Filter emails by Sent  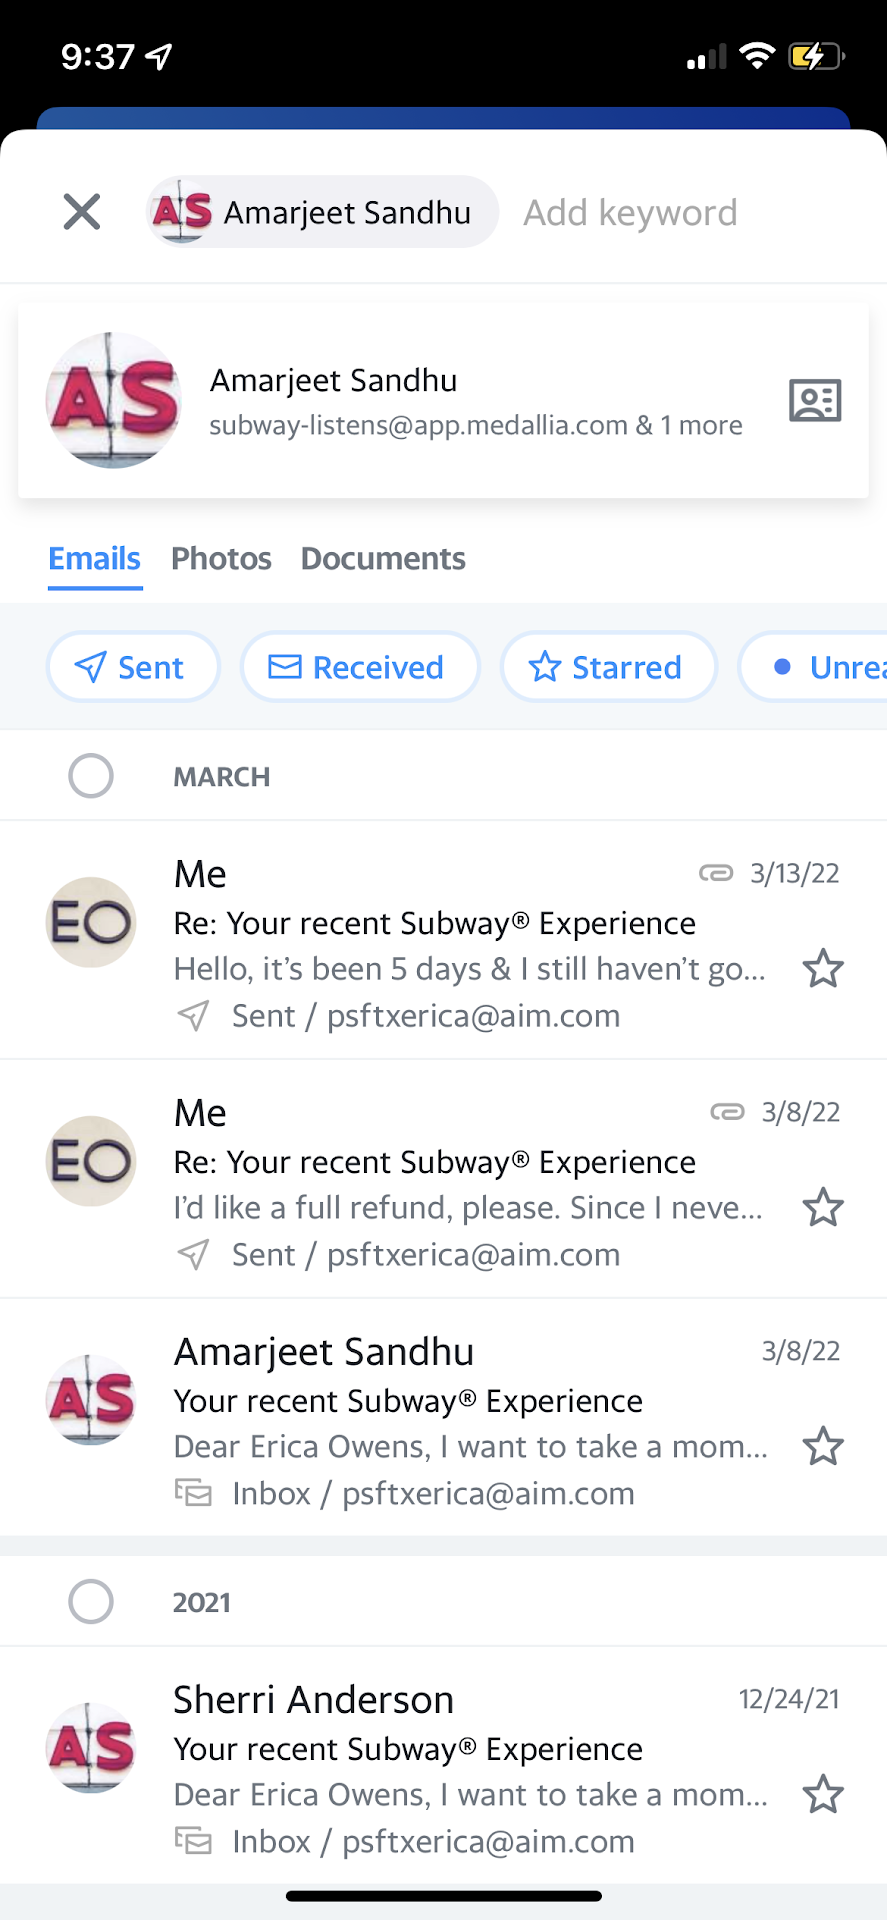pos(133,667)
